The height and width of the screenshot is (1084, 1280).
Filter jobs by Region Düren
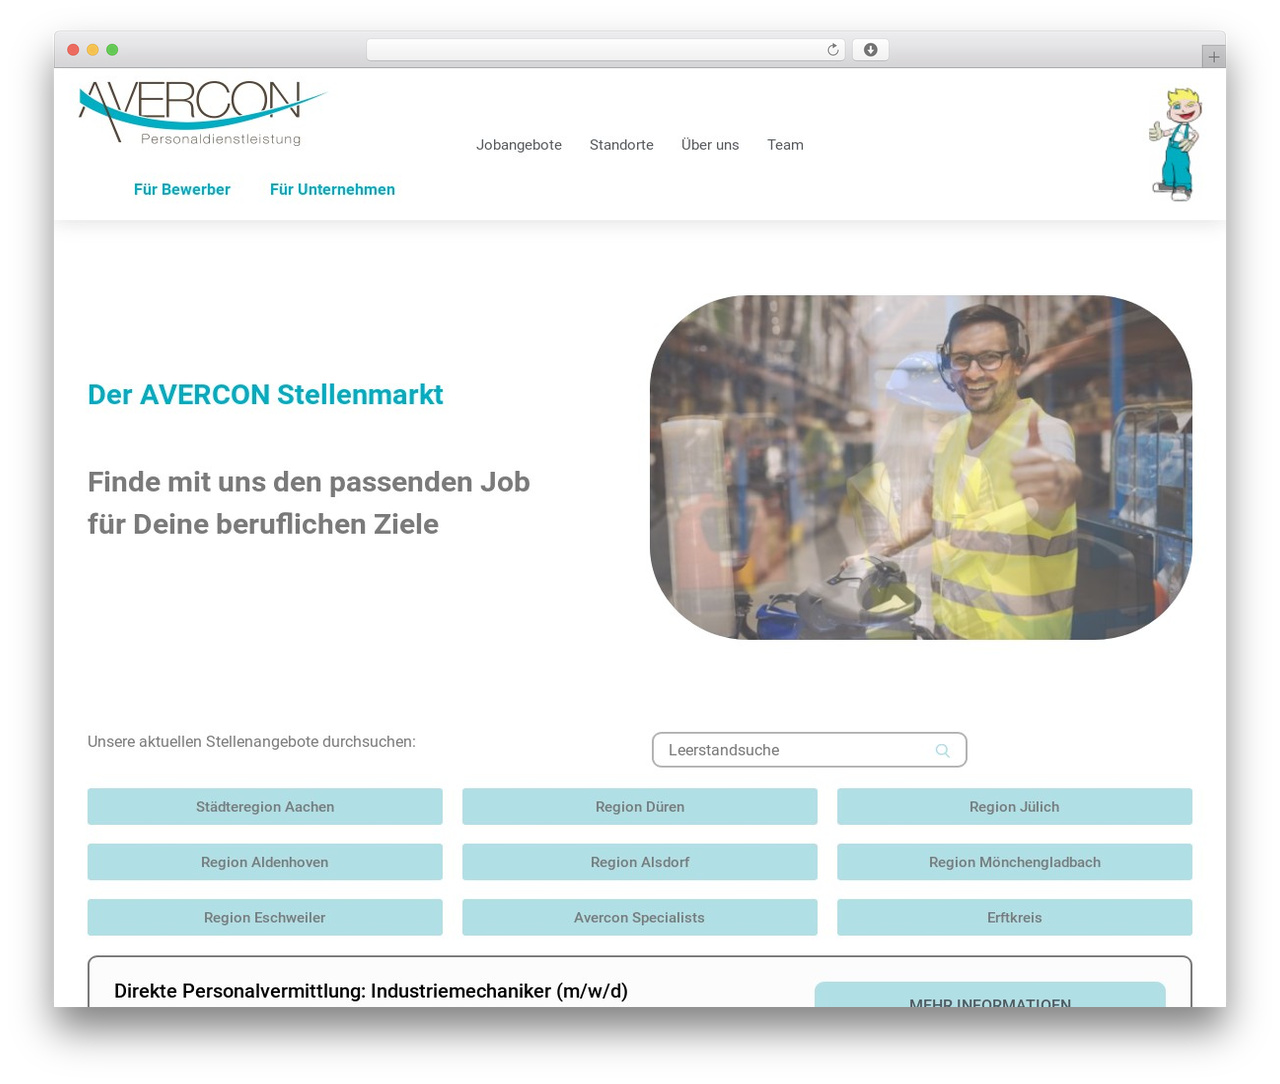click(x=640, y=807)
